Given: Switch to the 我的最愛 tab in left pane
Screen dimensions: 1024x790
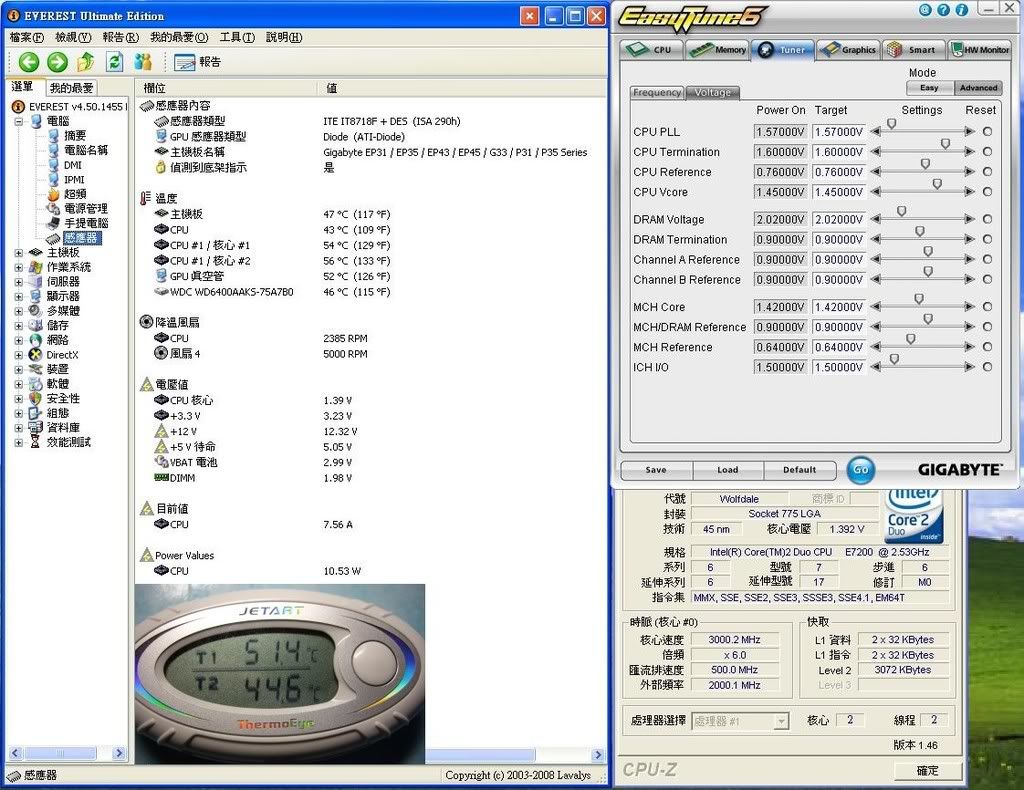Looking at the screenshot, I should (72, 88).
